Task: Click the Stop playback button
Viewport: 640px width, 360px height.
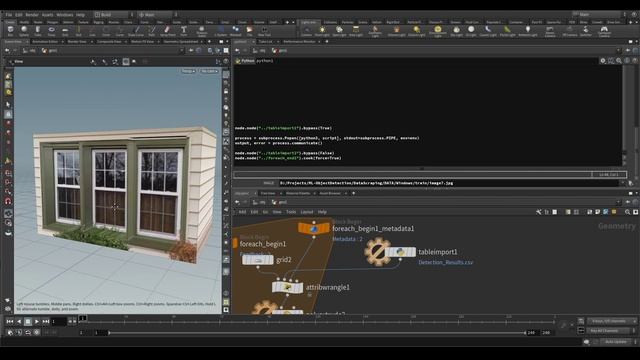Action: (28, 322)
